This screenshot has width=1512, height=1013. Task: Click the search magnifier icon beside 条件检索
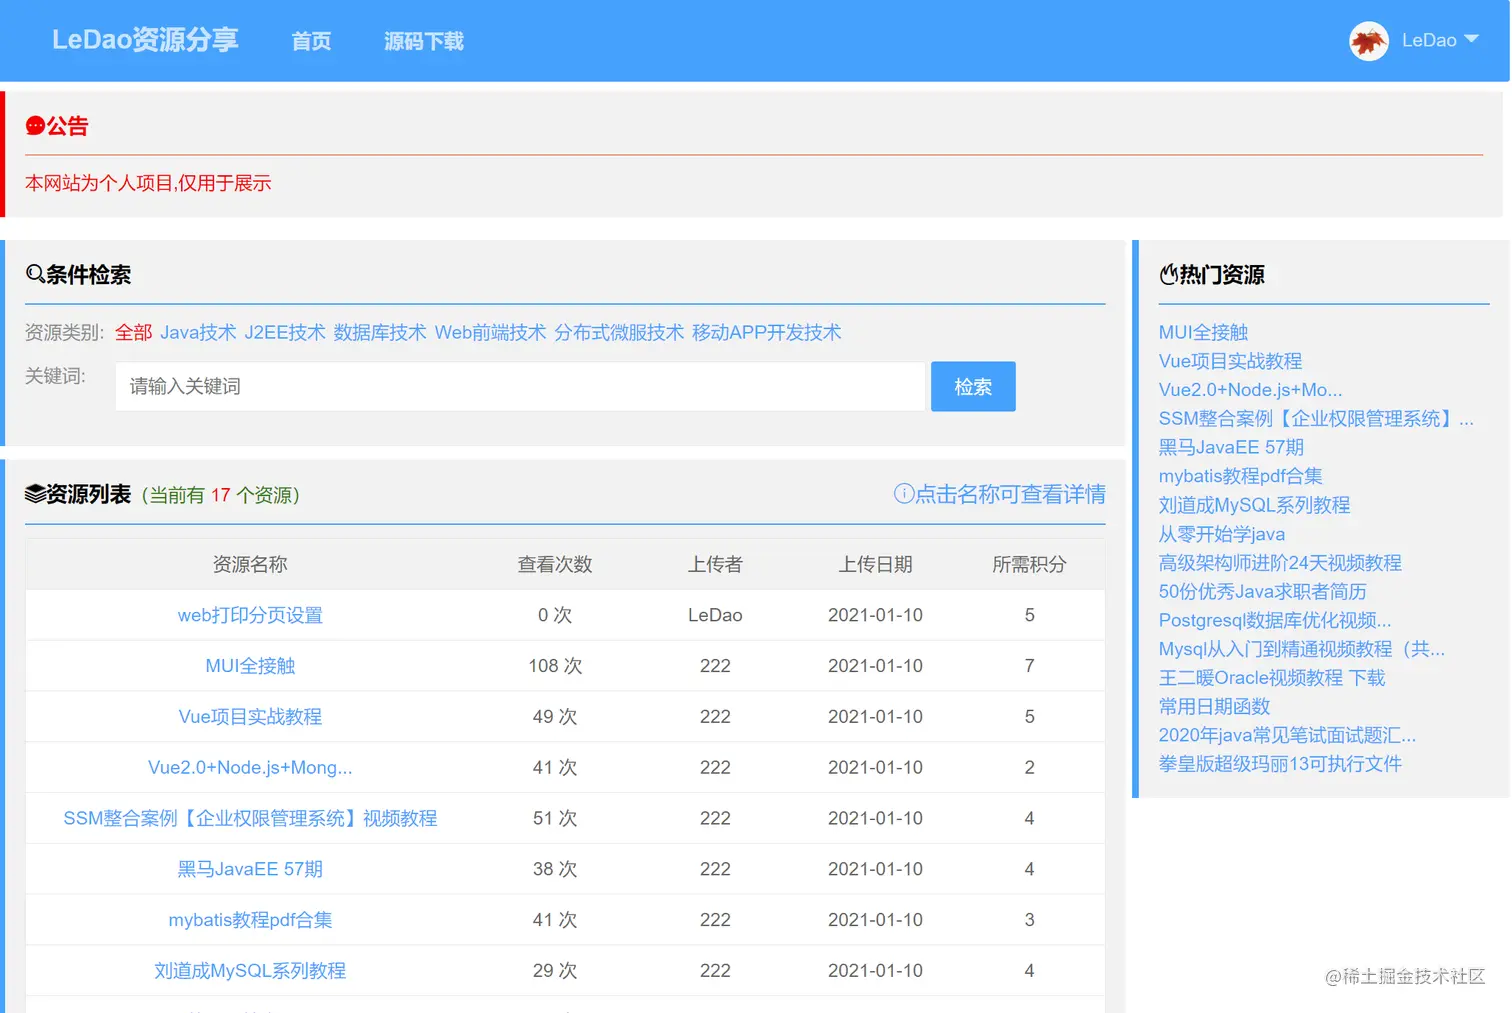[x=35, y=274]
